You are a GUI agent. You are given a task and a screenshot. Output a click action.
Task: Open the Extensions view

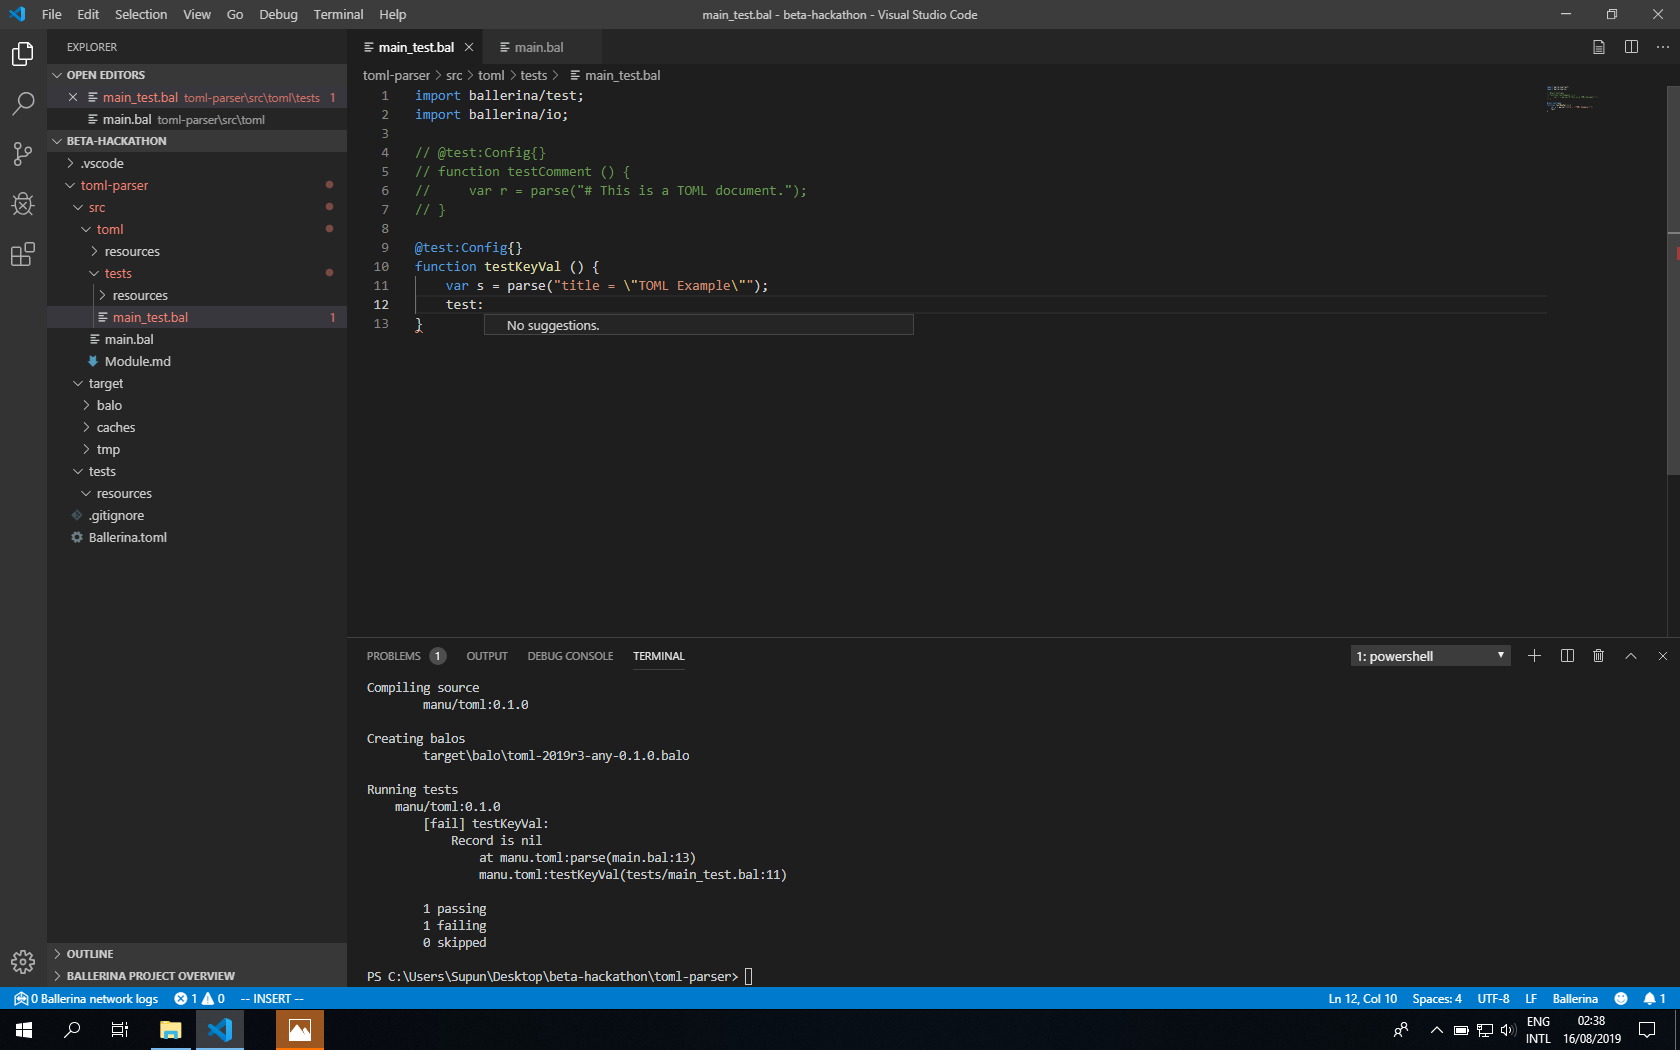[22, 255]
